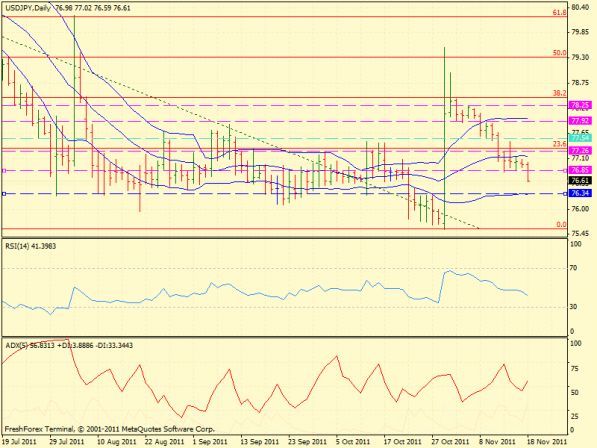Click the 8 Nov 2011 date label
Viewport: 597px width, 448px height.
point(498,442)
